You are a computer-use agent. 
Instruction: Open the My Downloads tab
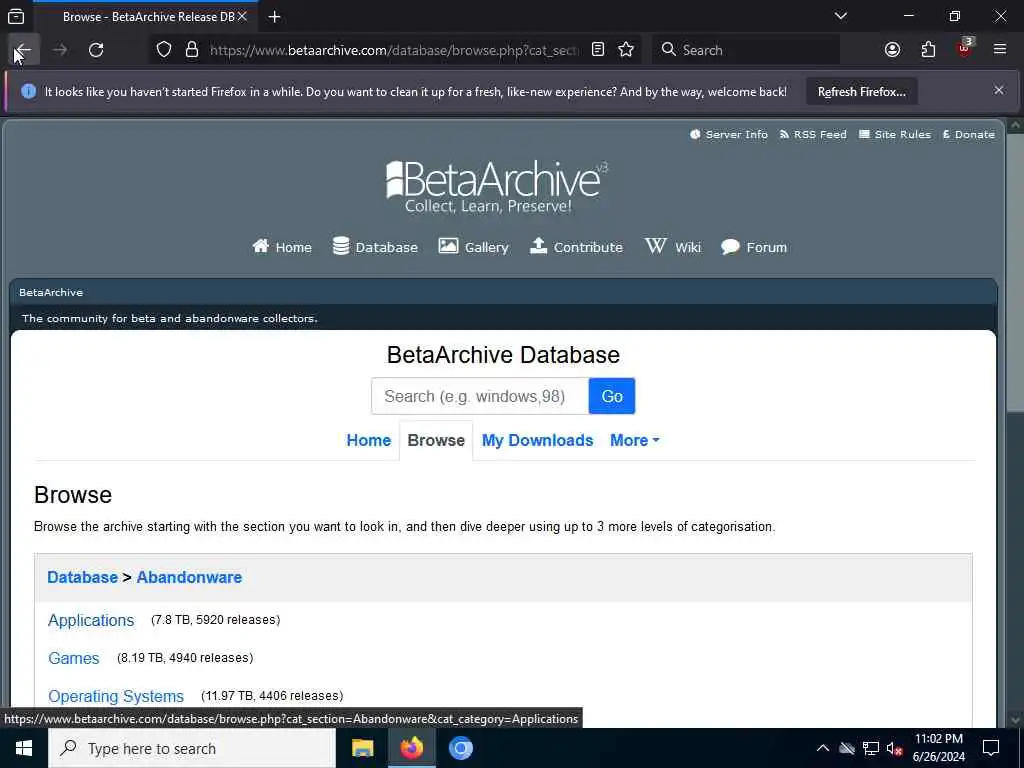point(537,441)
